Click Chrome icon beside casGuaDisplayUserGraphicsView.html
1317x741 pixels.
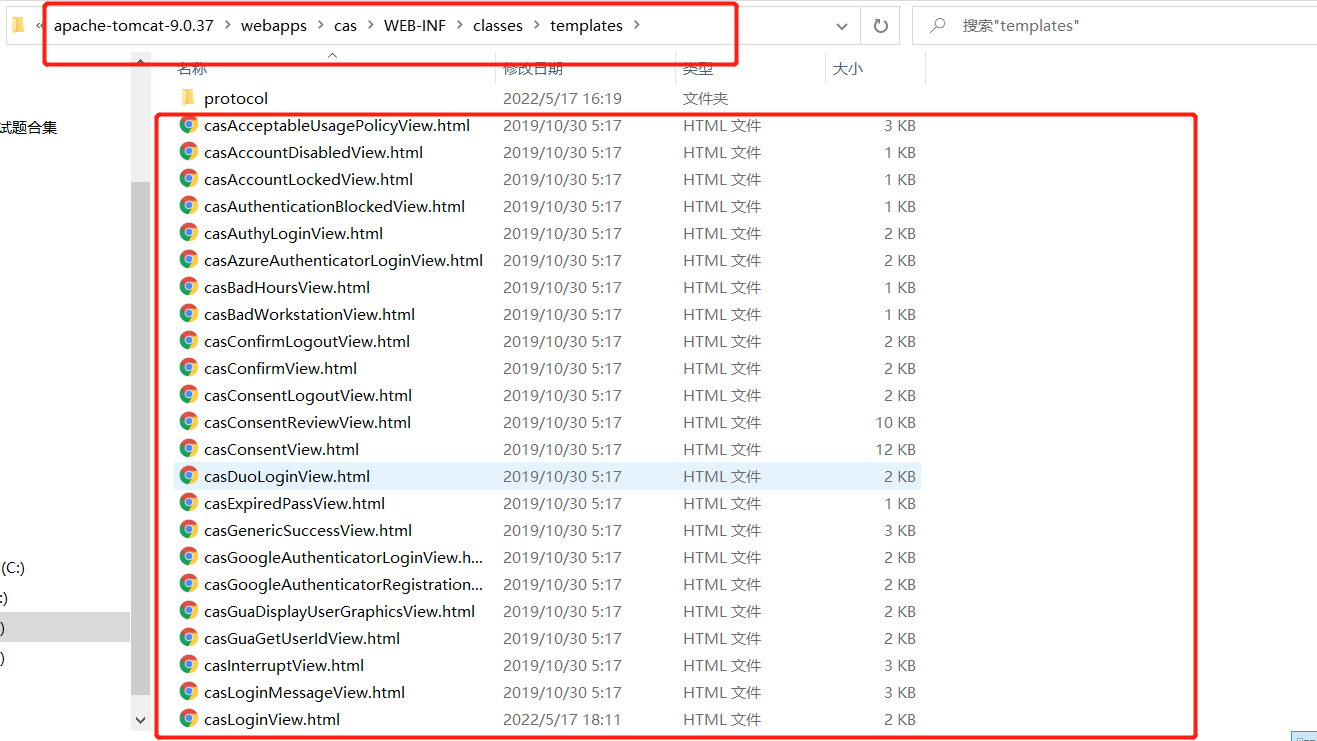[188, 611]
